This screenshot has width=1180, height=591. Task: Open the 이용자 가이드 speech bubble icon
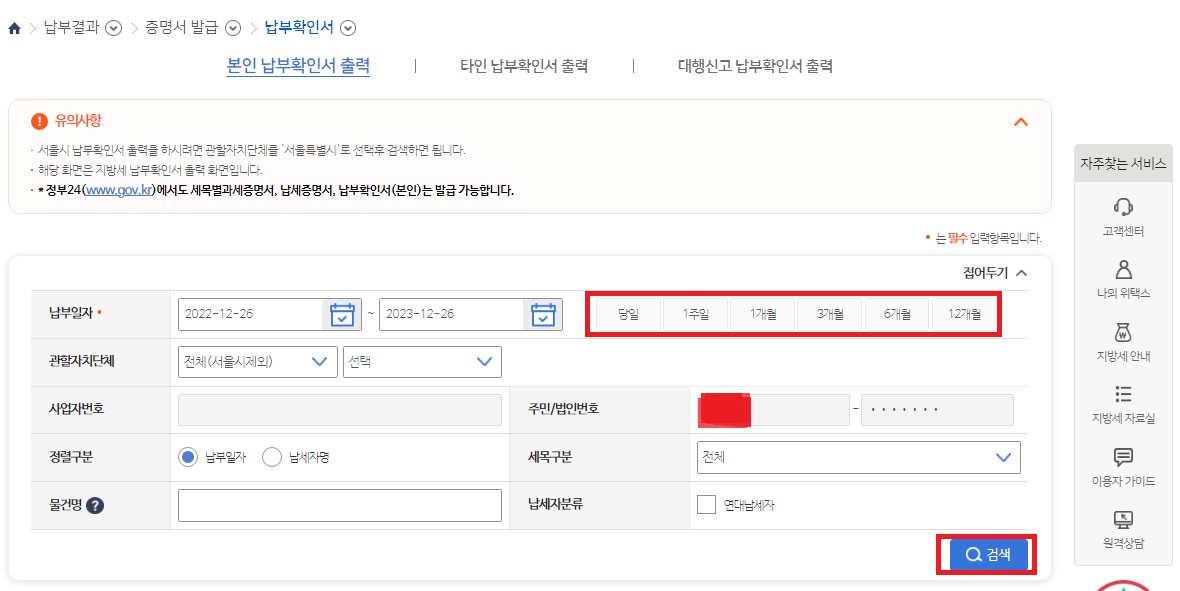pyautogui.click(x=1124, y=455)
